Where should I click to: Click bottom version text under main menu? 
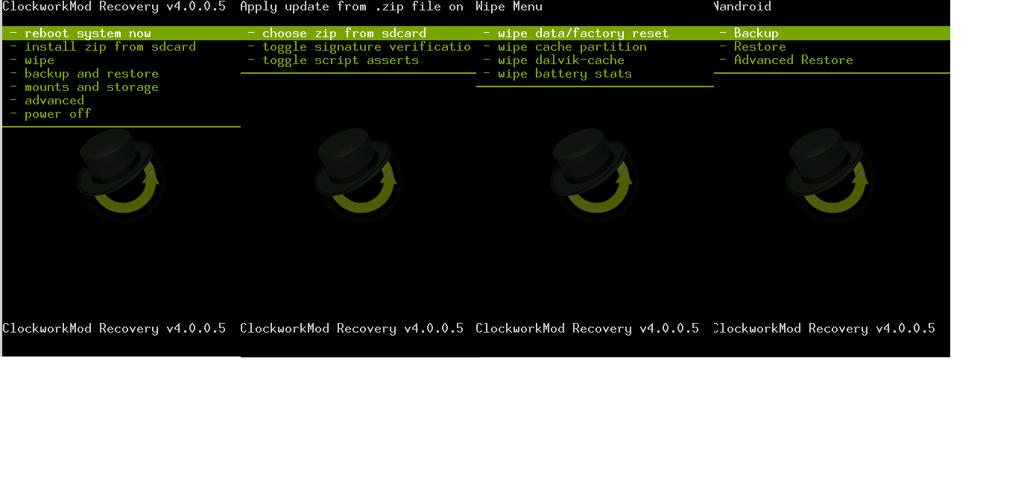point(114,328)
